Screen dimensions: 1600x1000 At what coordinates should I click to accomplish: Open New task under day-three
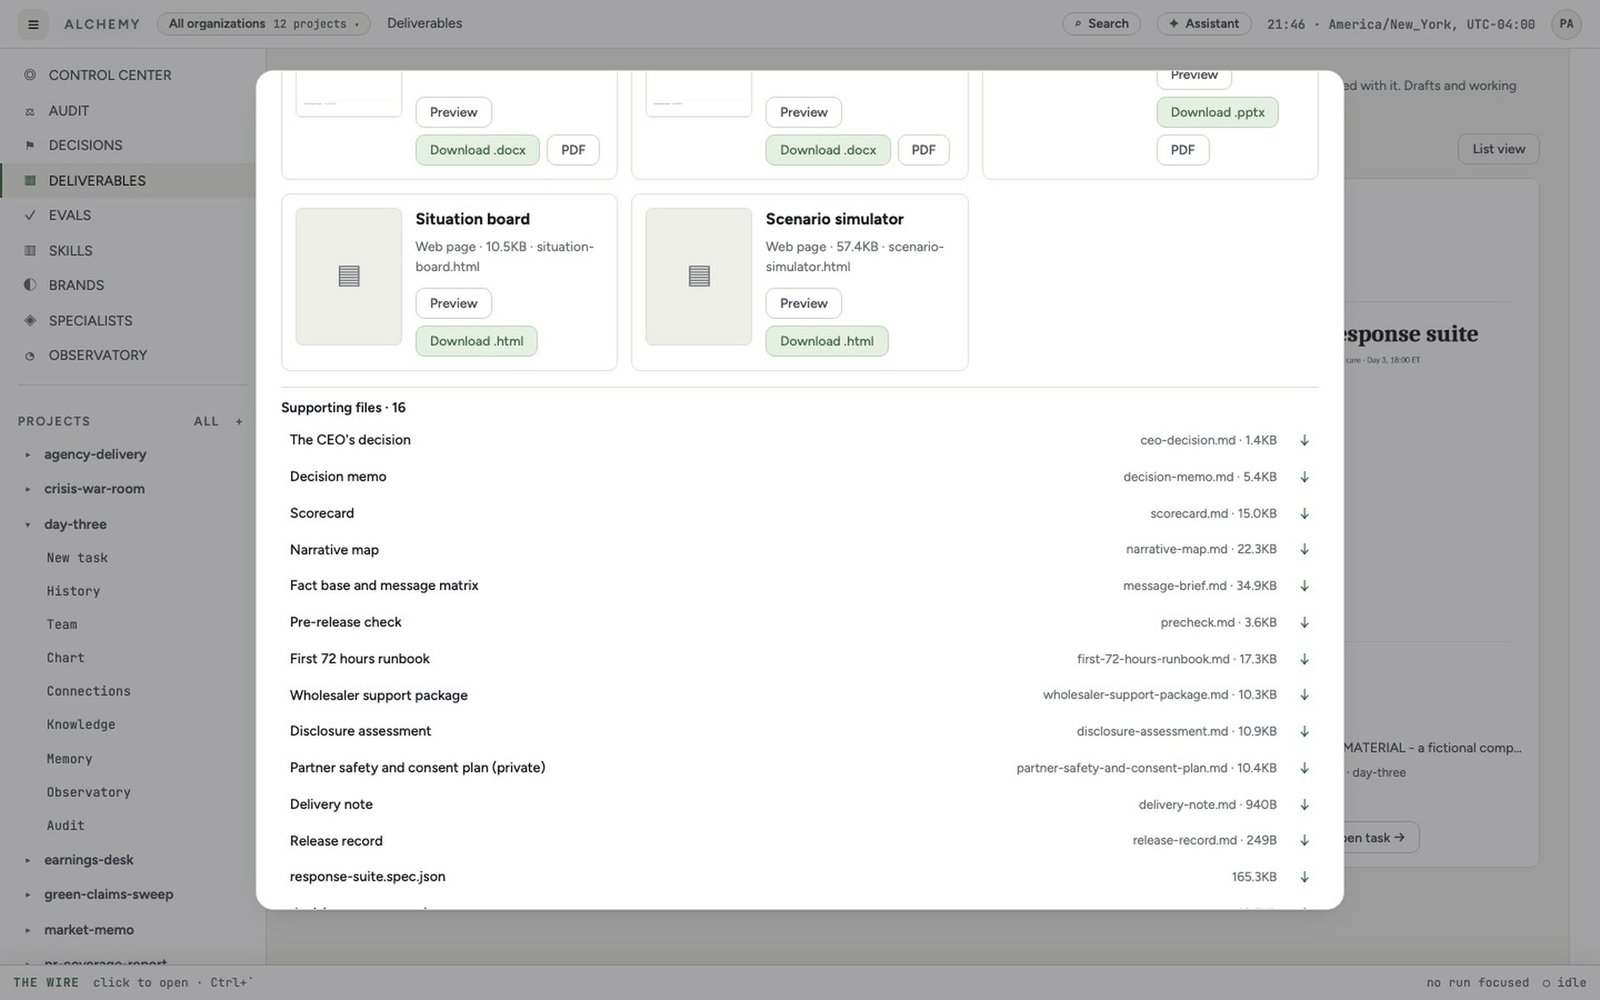pos(77,558)
